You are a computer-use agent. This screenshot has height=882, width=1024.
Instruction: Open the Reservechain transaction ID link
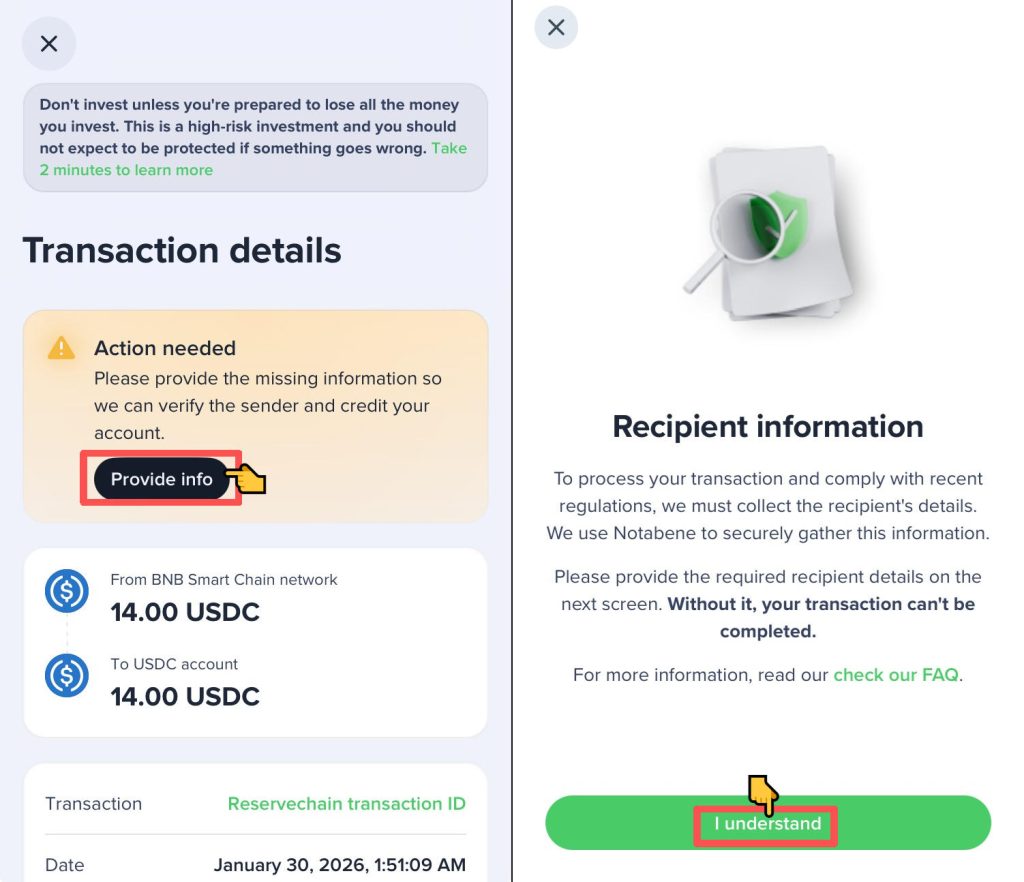click(x=346, y=804)
